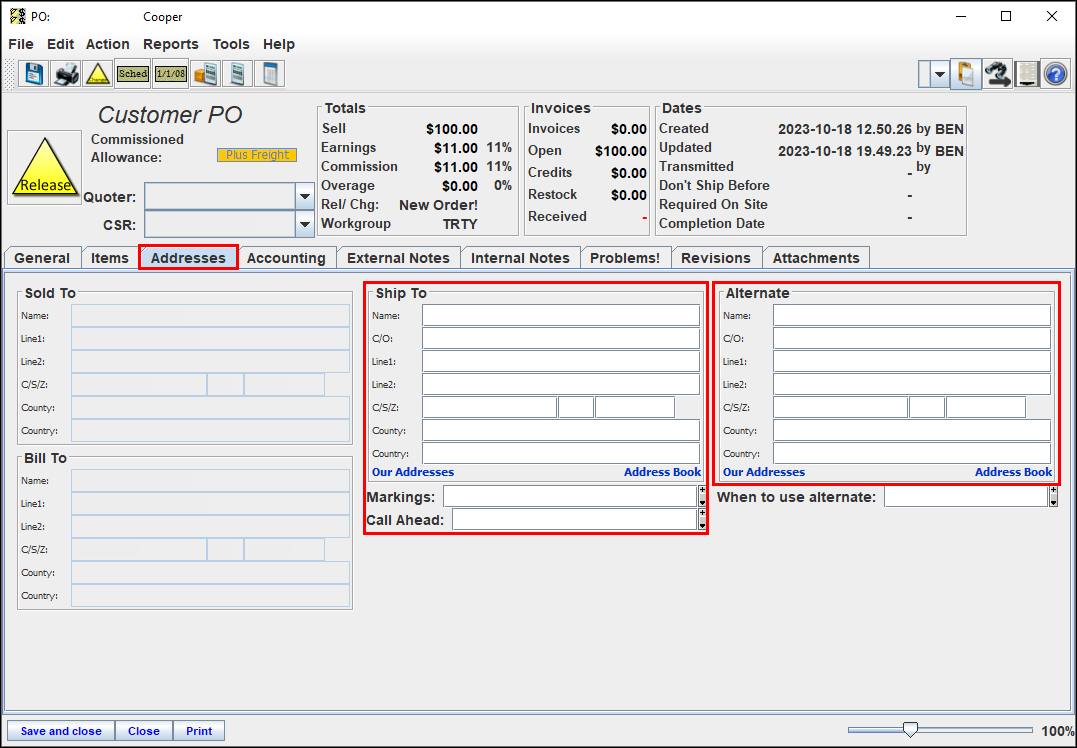Image resolution: width=1077 pixels, height=748 pixels.
Task: Click the box-with-document toolbar icon
Action: 205,73
